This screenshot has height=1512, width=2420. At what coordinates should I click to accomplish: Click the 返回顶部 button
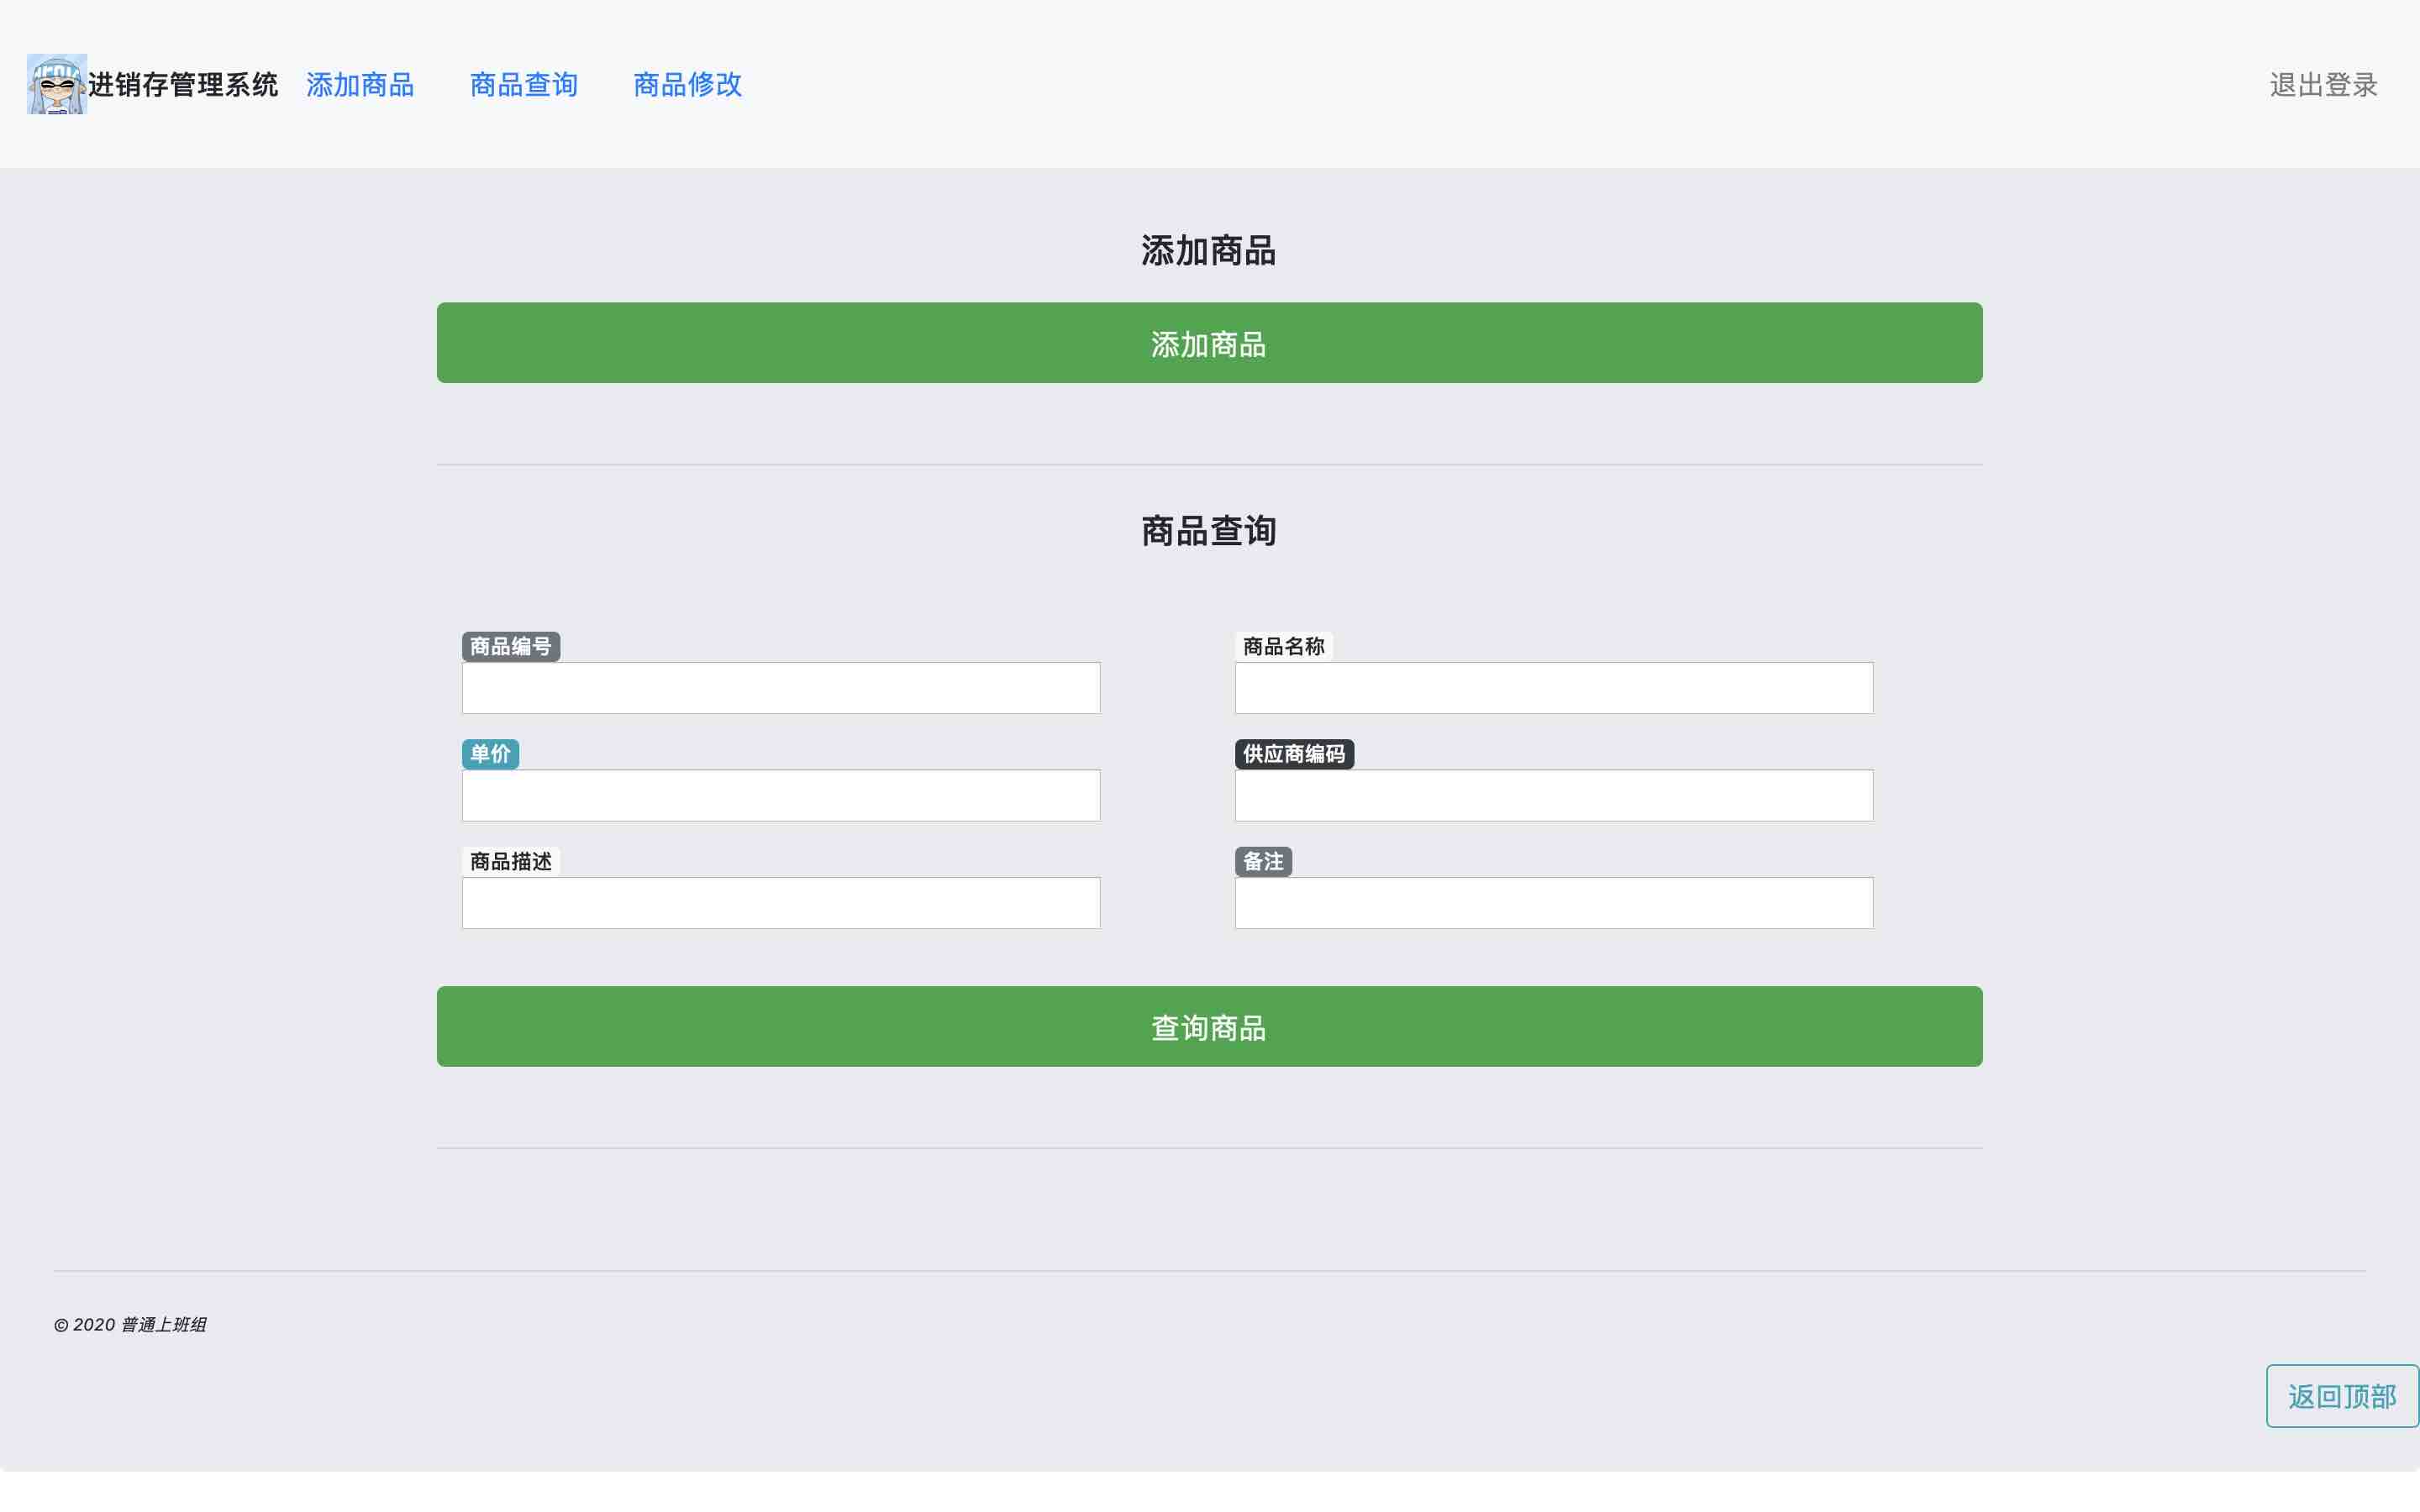pos(2341,1396)
